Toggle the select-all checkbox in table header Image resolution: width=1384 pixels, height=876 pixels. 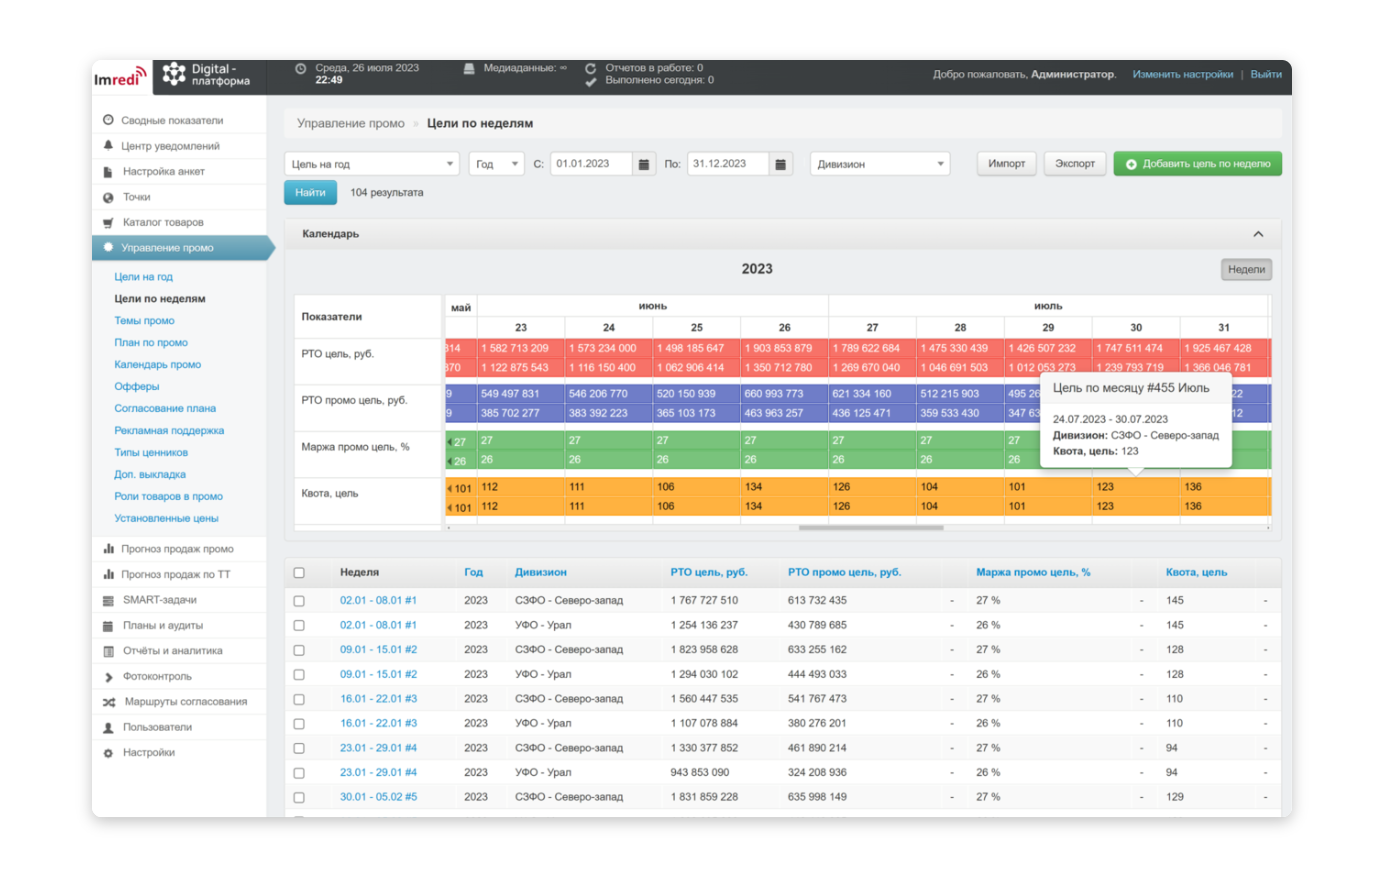pos(299,573)
